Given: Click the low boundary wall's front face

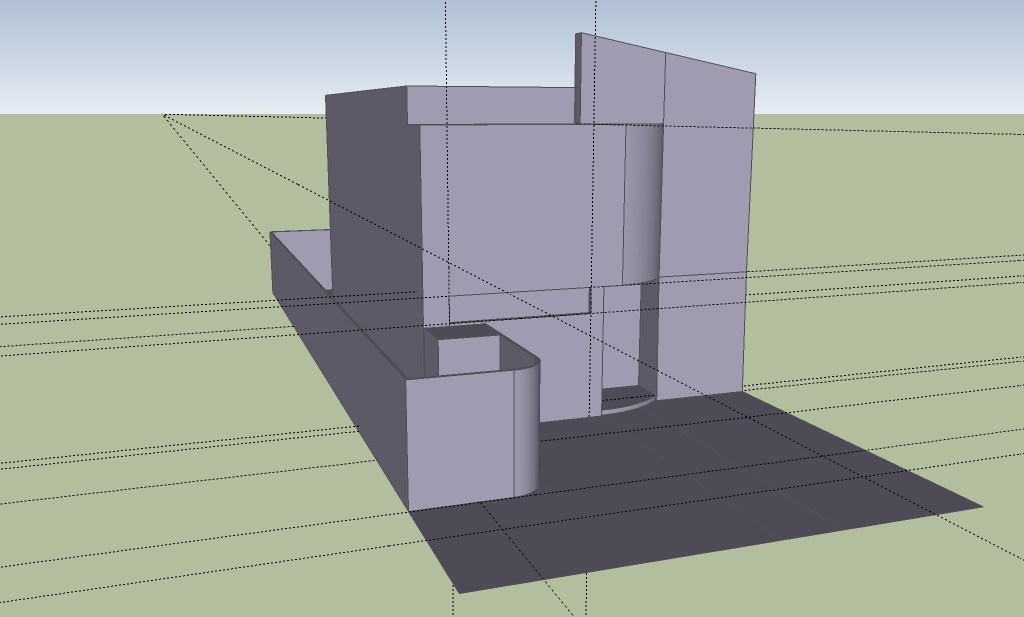Looking at the screenshot, I should 460,440.
